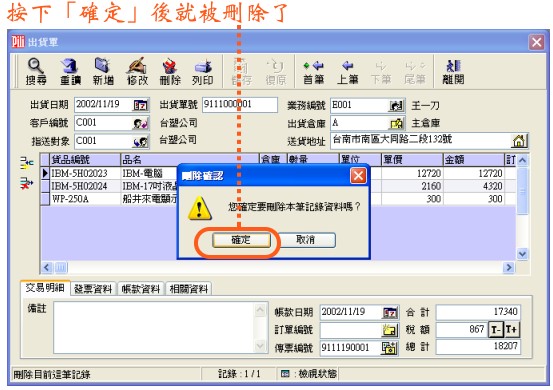Click the 單價 column header
The height and width of the screenshot is (390, 553).
[x=412, y=160]
